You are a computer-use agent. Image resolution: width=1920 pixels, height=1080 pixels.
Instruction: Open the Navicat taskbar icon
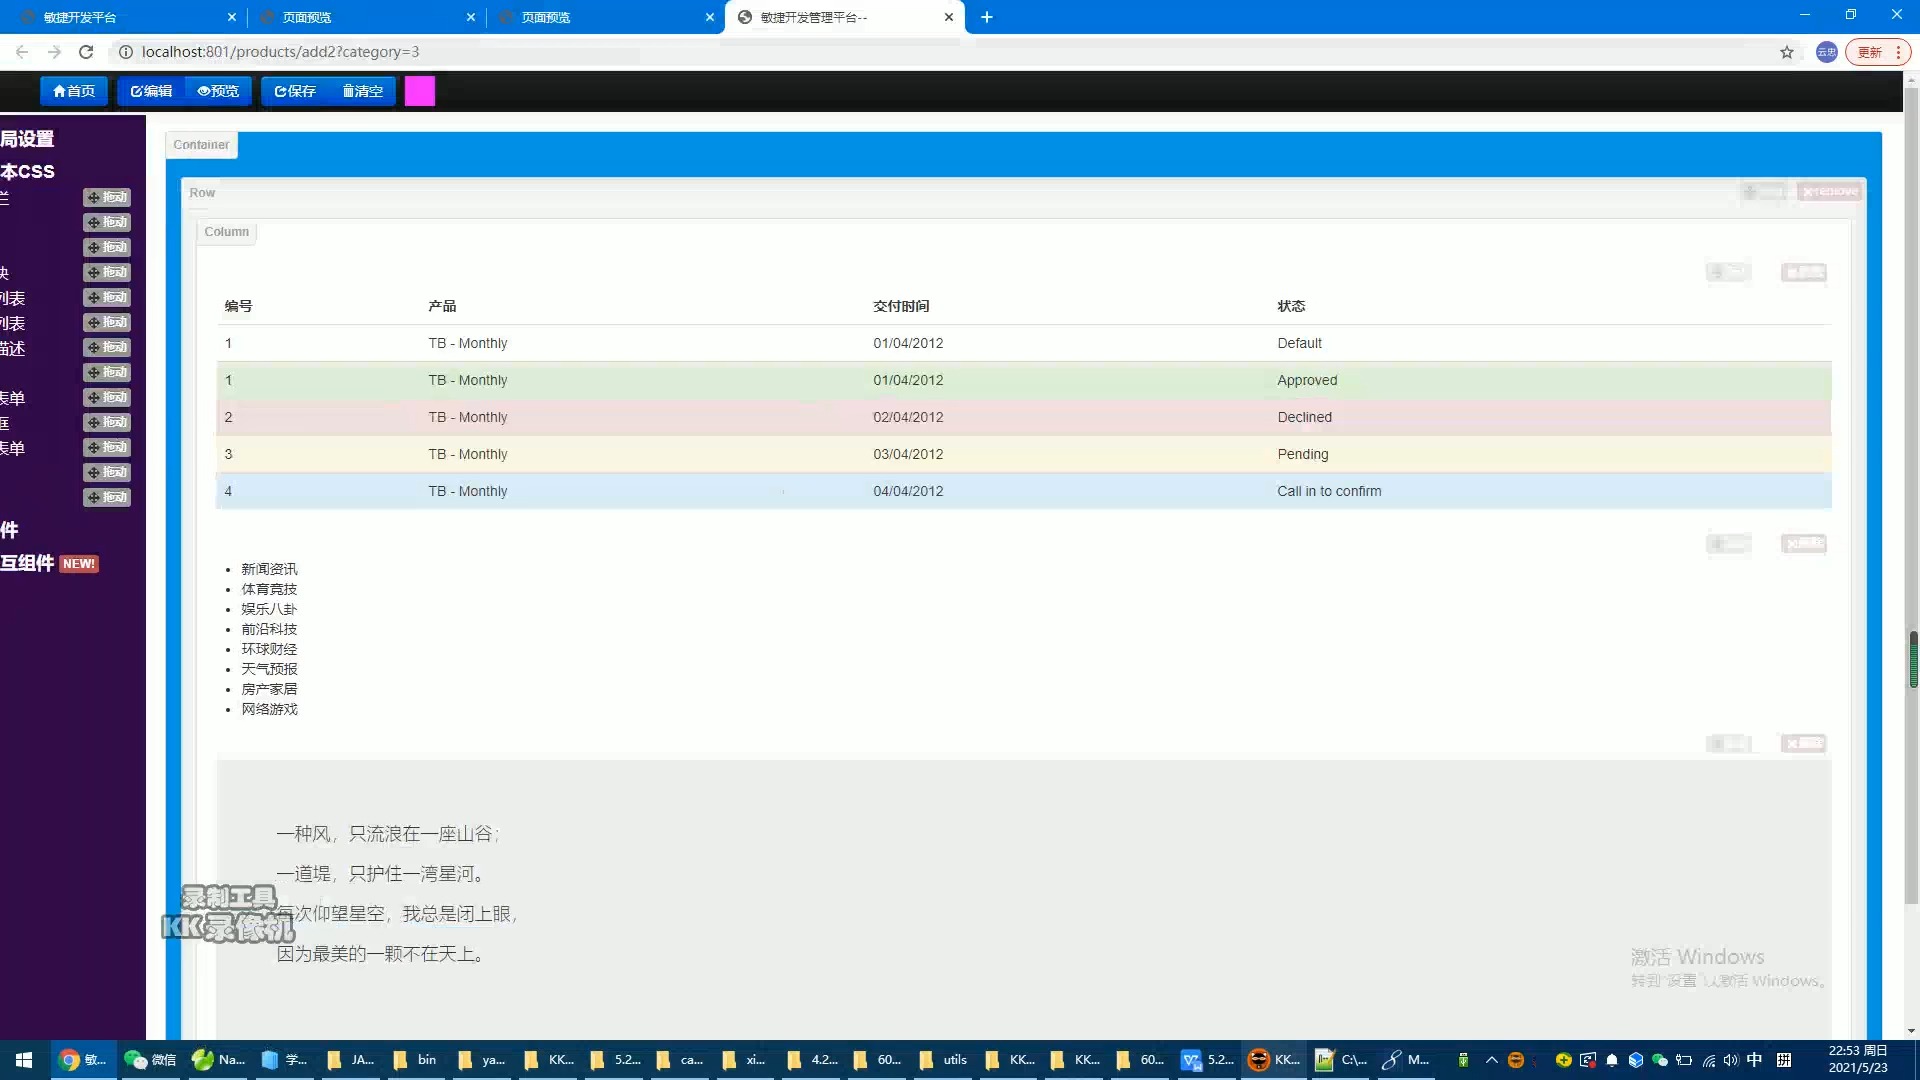pos(218,1060)
